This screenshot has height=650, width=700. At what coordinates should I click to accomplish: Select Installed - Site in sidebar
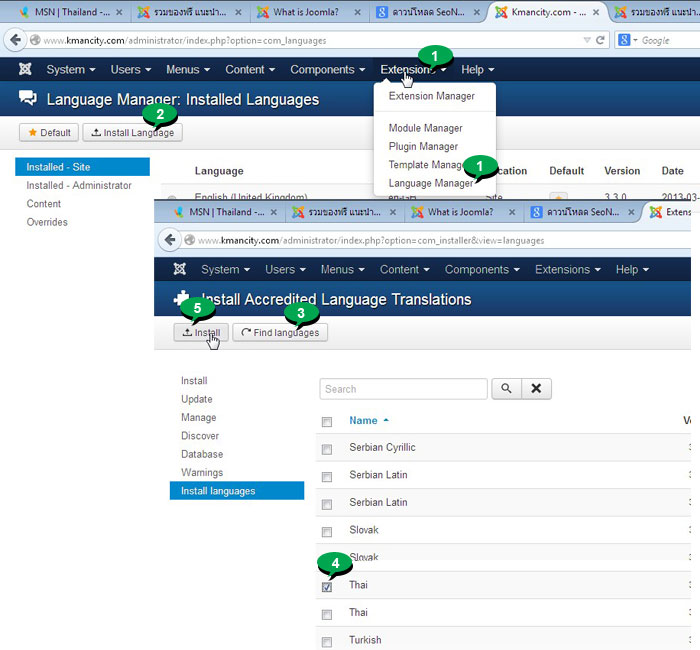click(83, 167)
